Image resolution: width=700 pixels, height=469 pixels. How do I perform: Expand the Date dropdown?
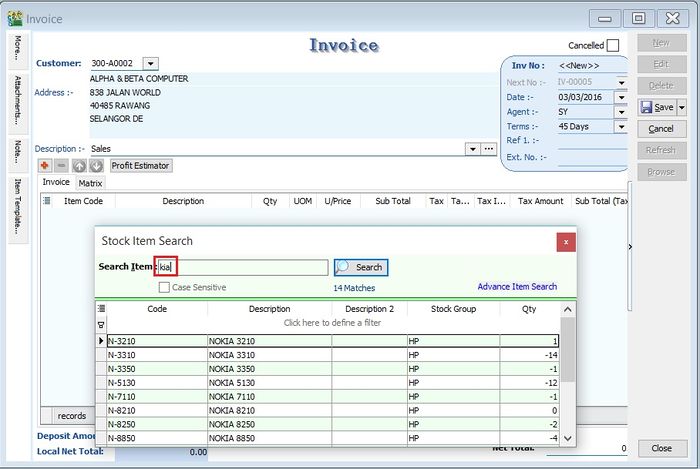[x=621, y=97]
